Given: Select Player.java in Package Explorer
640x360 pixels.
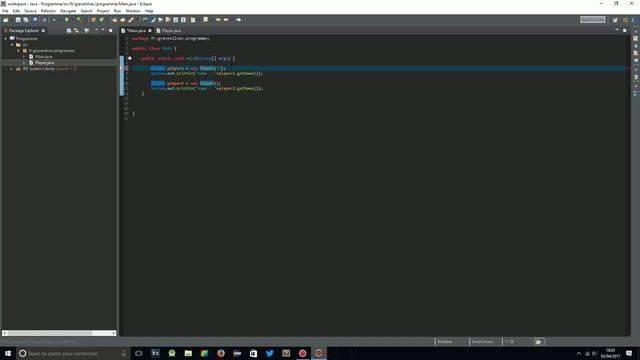Looking at the screenshot, I should pos(44,63).
